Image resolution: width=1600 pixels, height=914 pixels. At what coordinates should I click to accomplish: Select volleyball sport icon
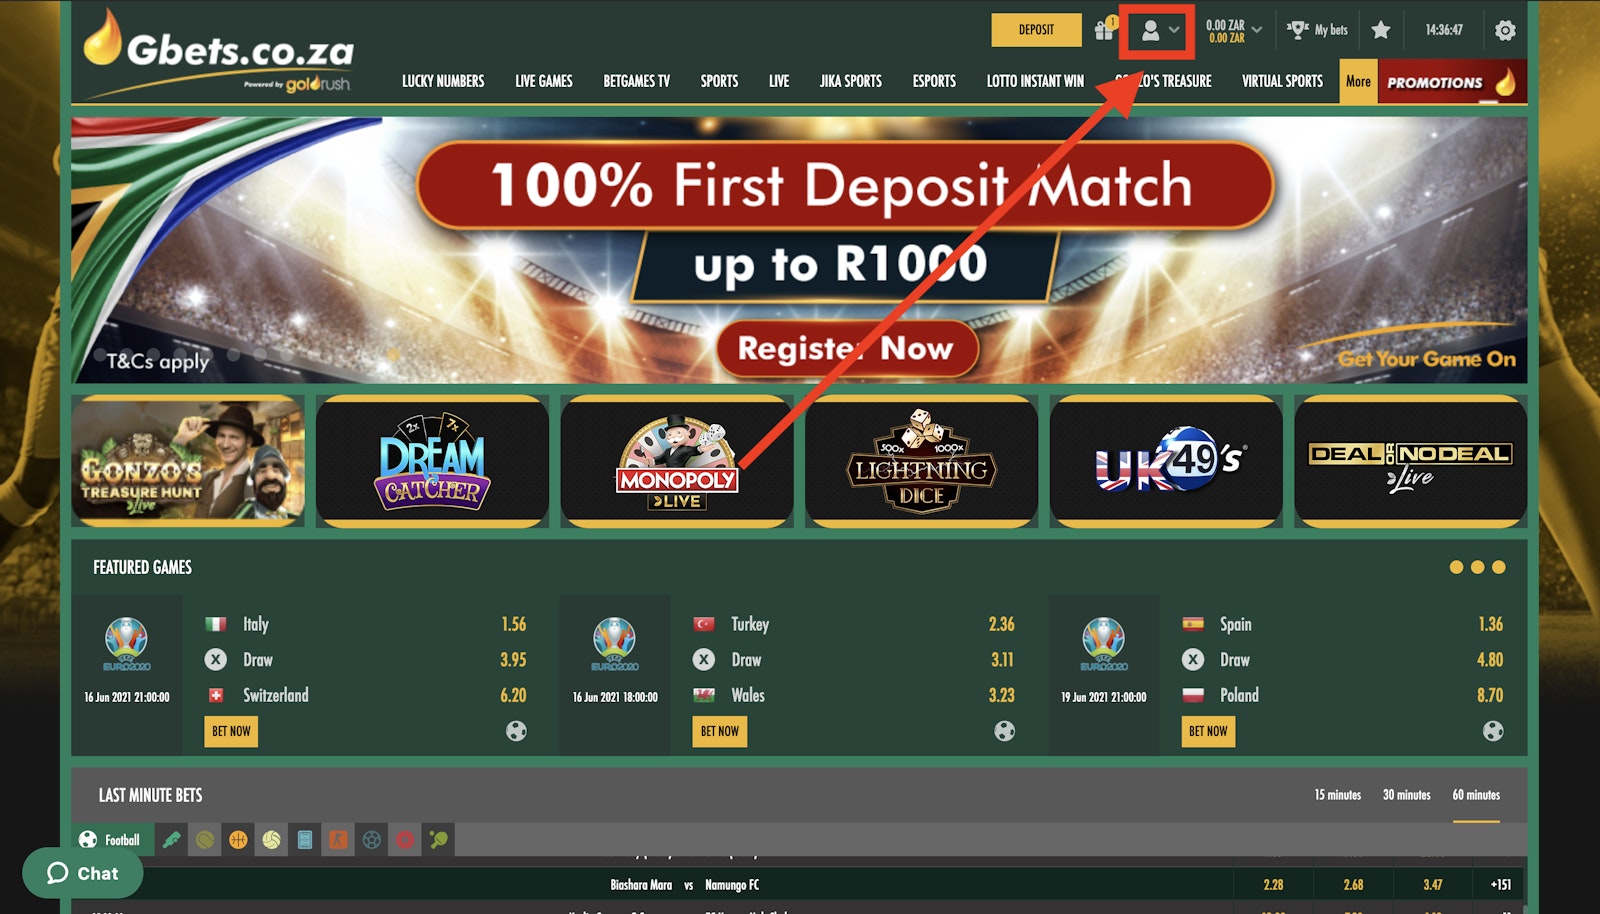271,840
